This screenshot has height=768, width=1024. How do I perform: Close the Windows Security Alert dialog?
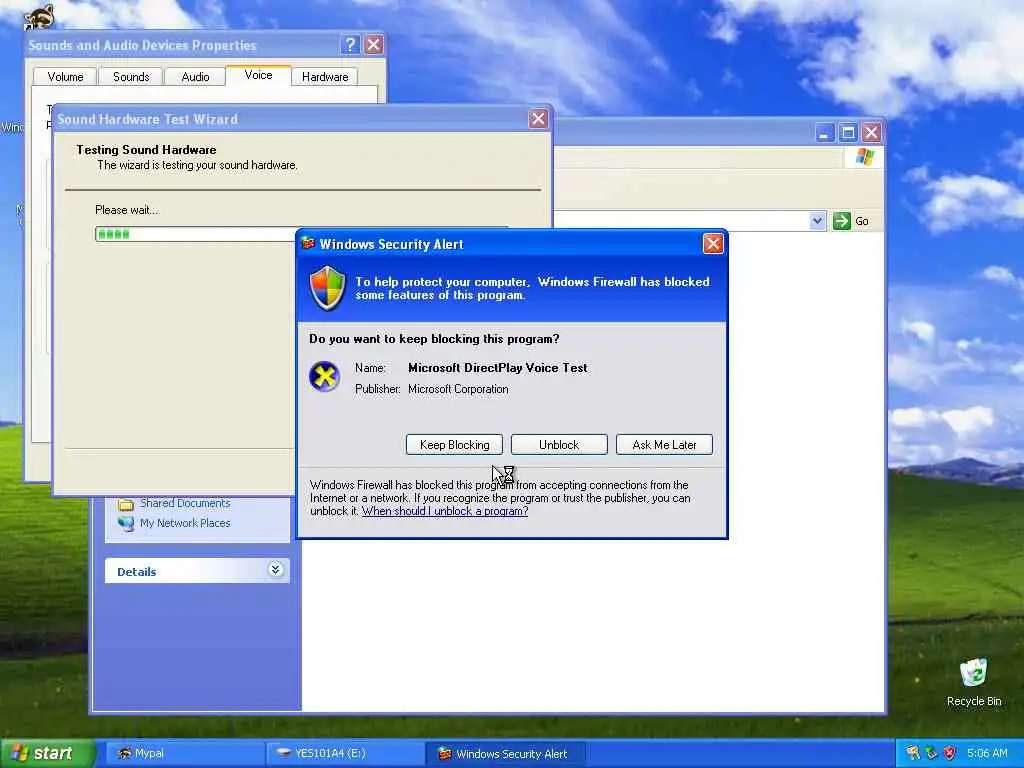[x=712, y=244]
